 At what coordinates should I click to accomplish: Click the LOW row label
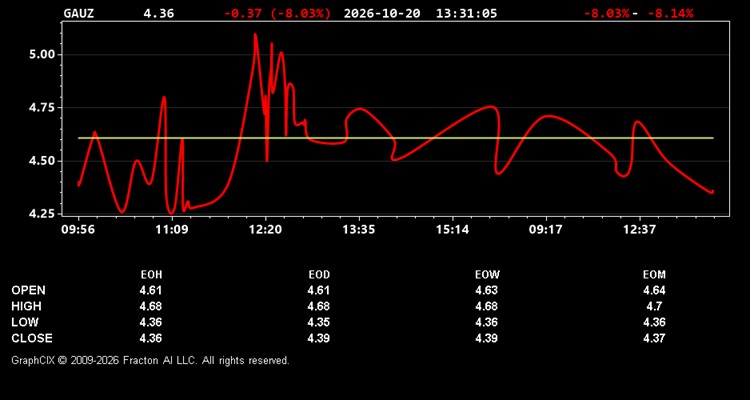(25, 322)
